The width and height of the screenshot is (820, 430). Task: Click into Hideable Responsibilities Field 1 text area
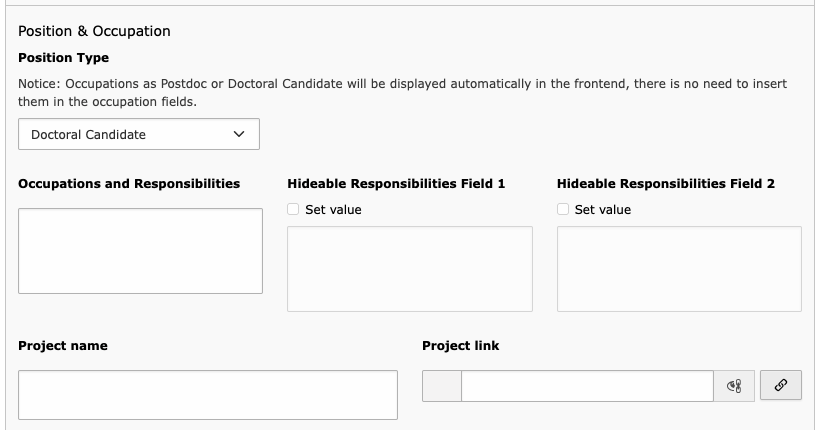[x=410, y=269]
